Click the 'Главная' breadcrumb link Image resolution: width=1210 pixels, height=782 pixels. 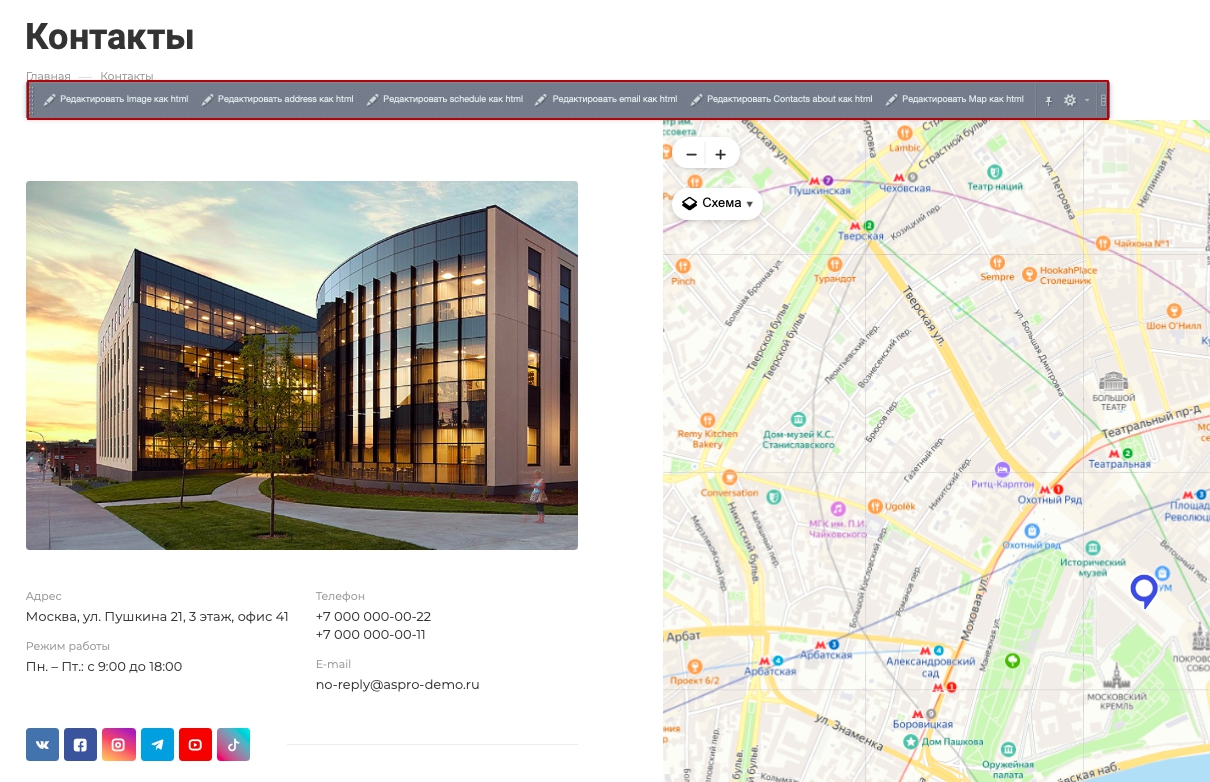click(x=48, y=76)
